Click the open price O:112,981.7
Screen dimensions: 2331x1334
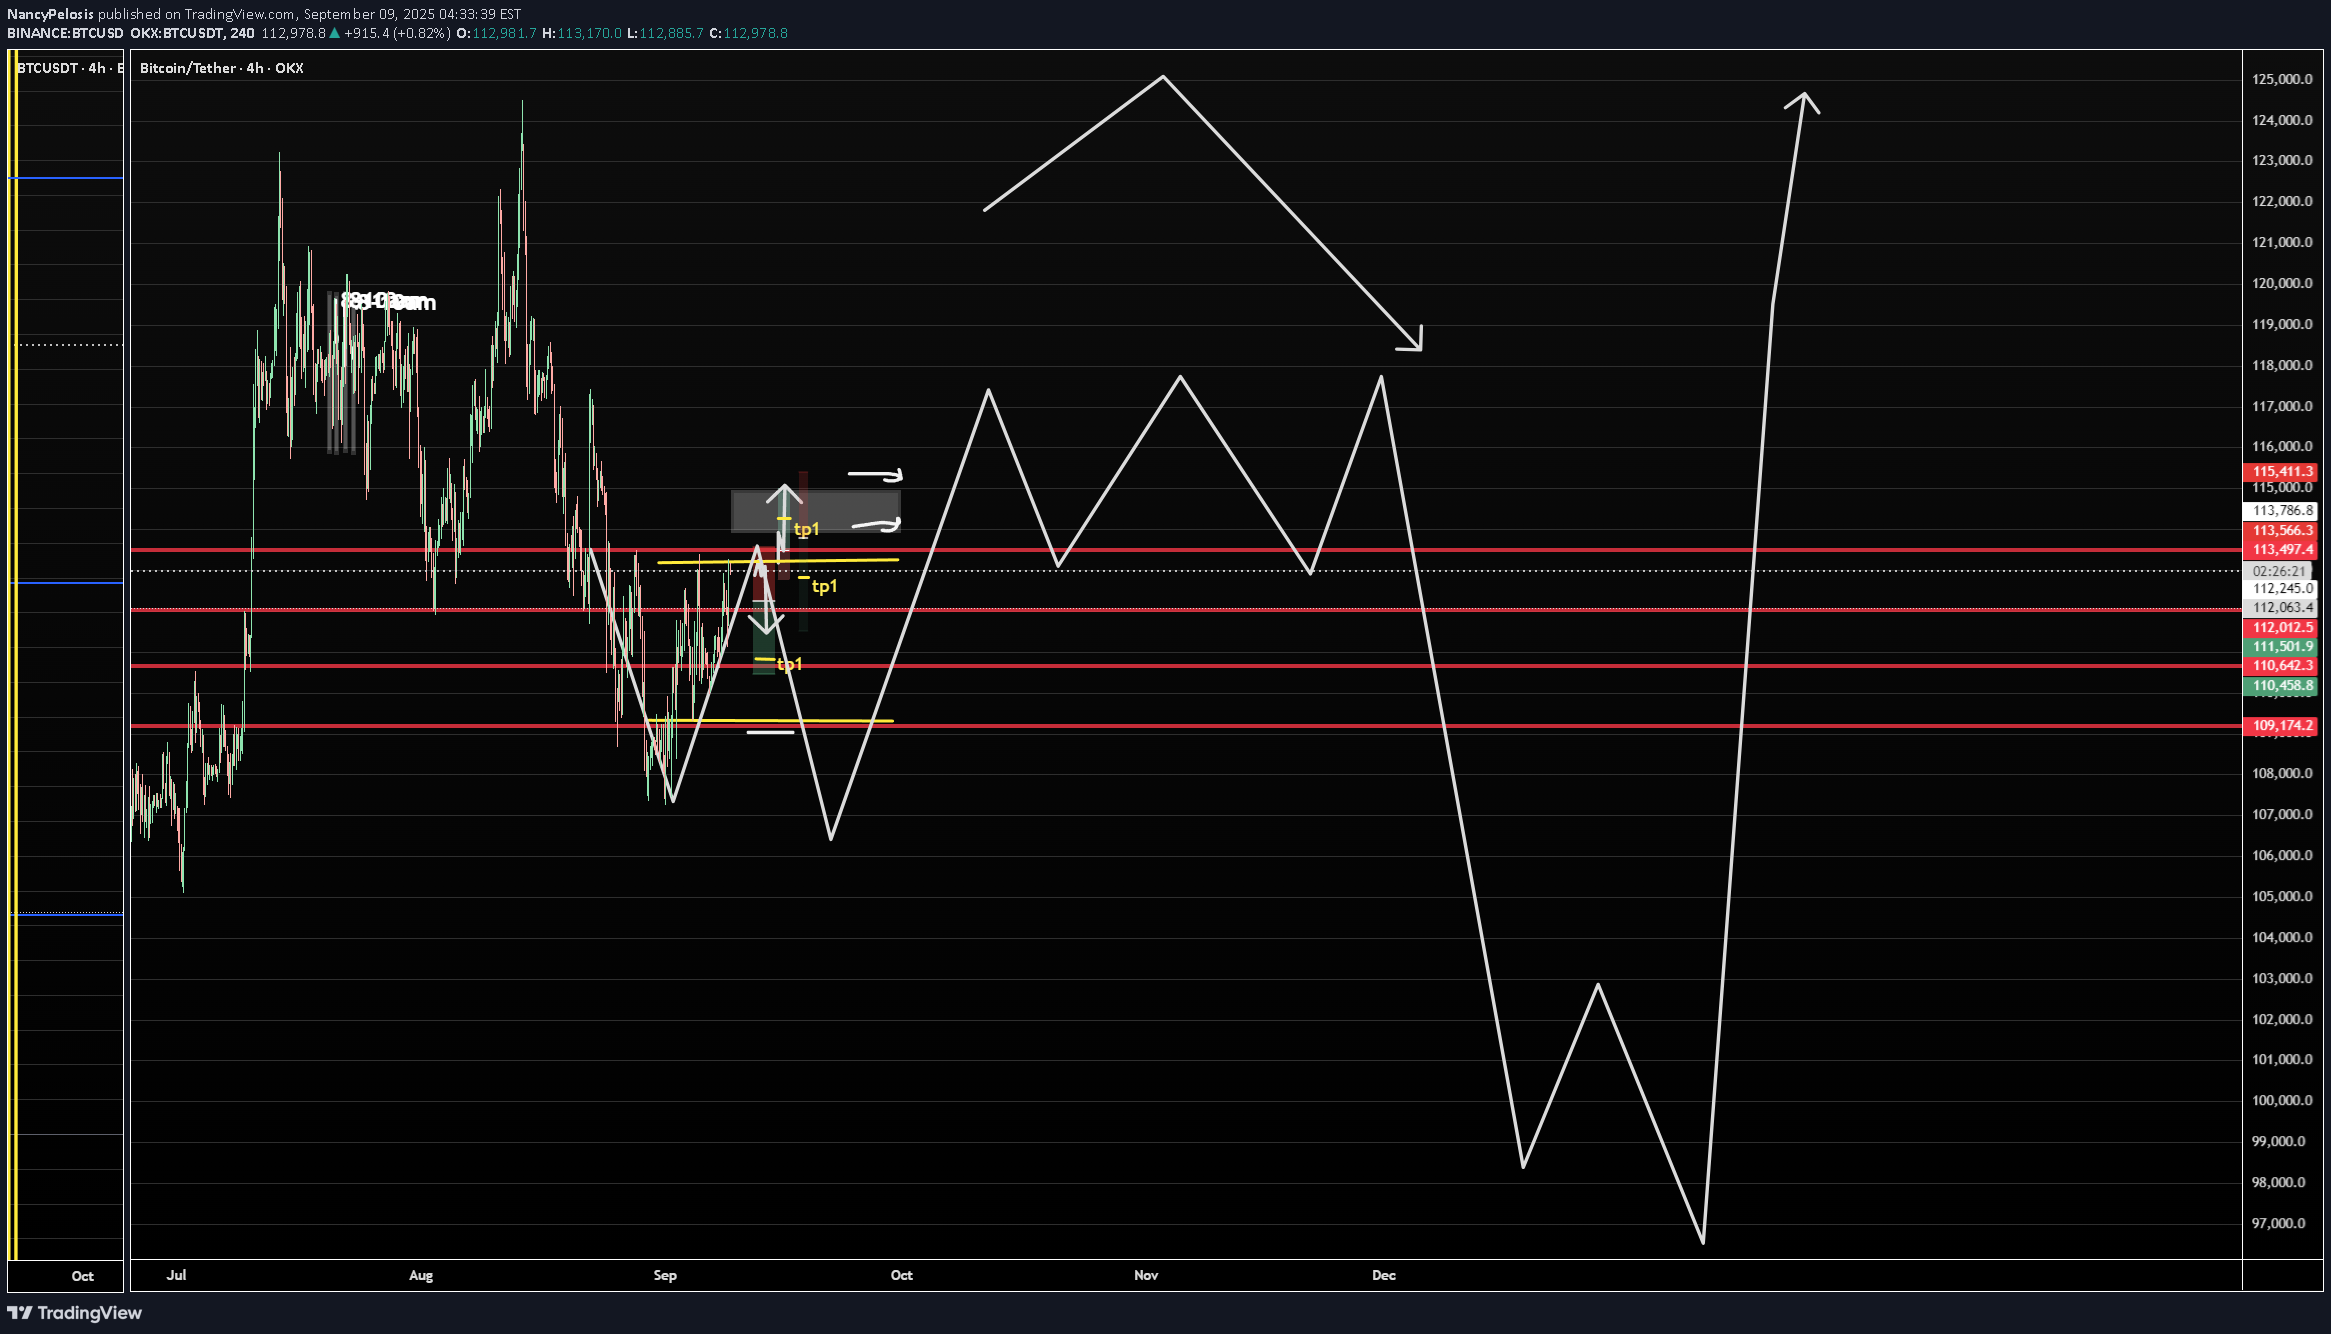pyautogui.click(x=496, y=33)
